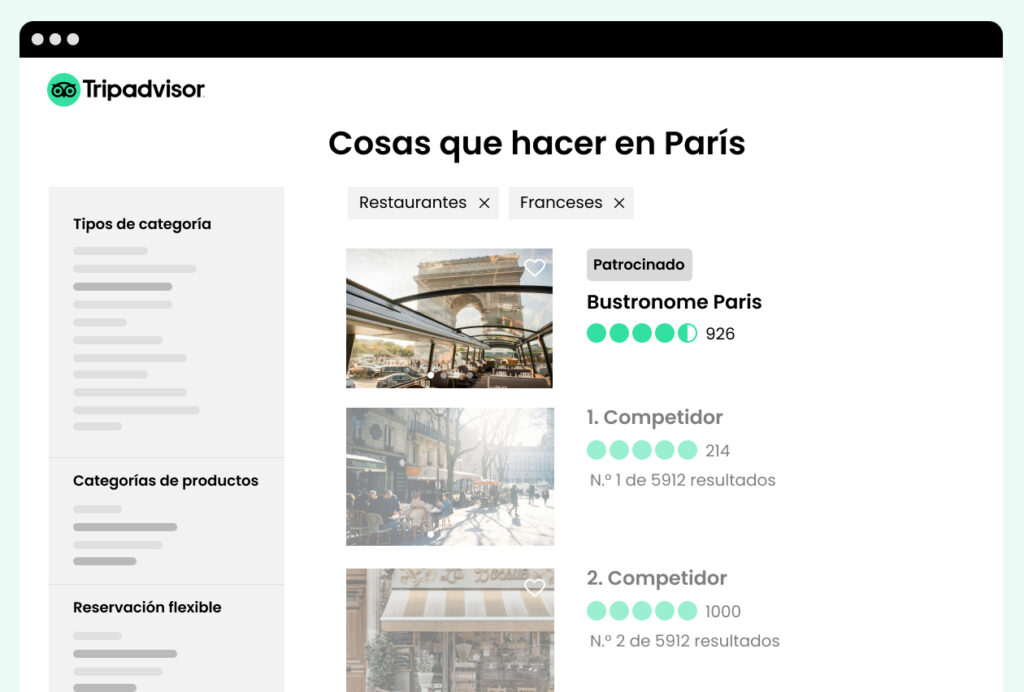This screenshot has width=1024, height=692.
Task: Click the 'Cosas que hacer en París' title
Action: coord(536,144)
